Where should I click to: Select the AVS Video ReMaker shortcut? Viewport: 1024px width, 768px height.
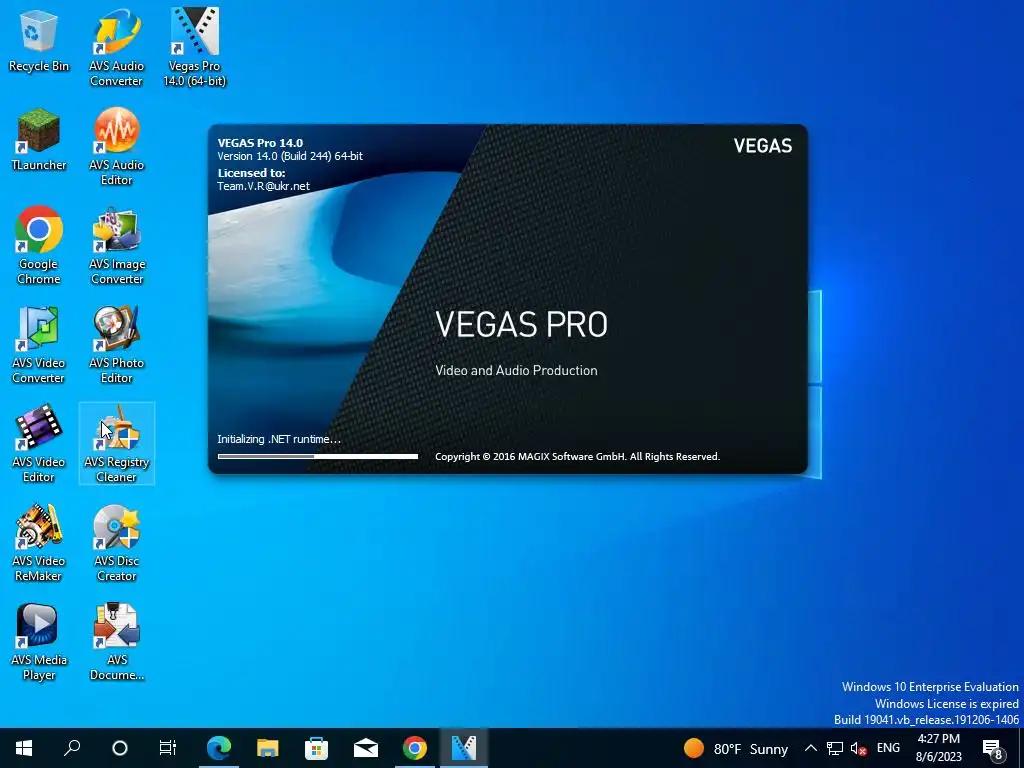tap(39, 543)
